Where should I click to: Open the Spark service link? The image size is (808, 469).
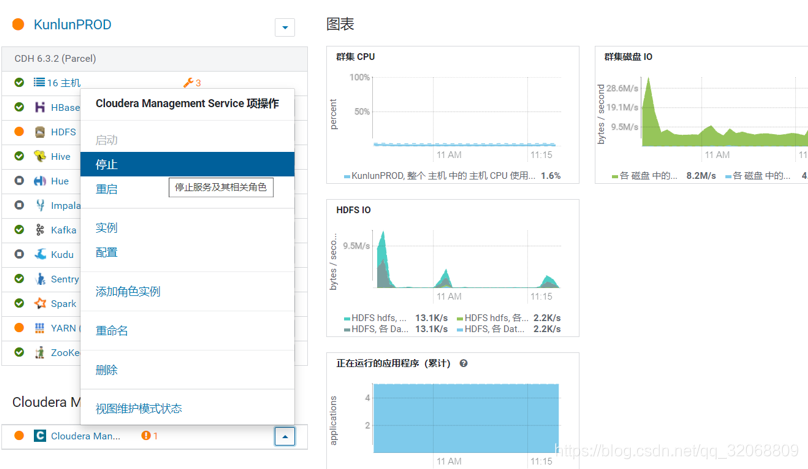coord(63,304)
